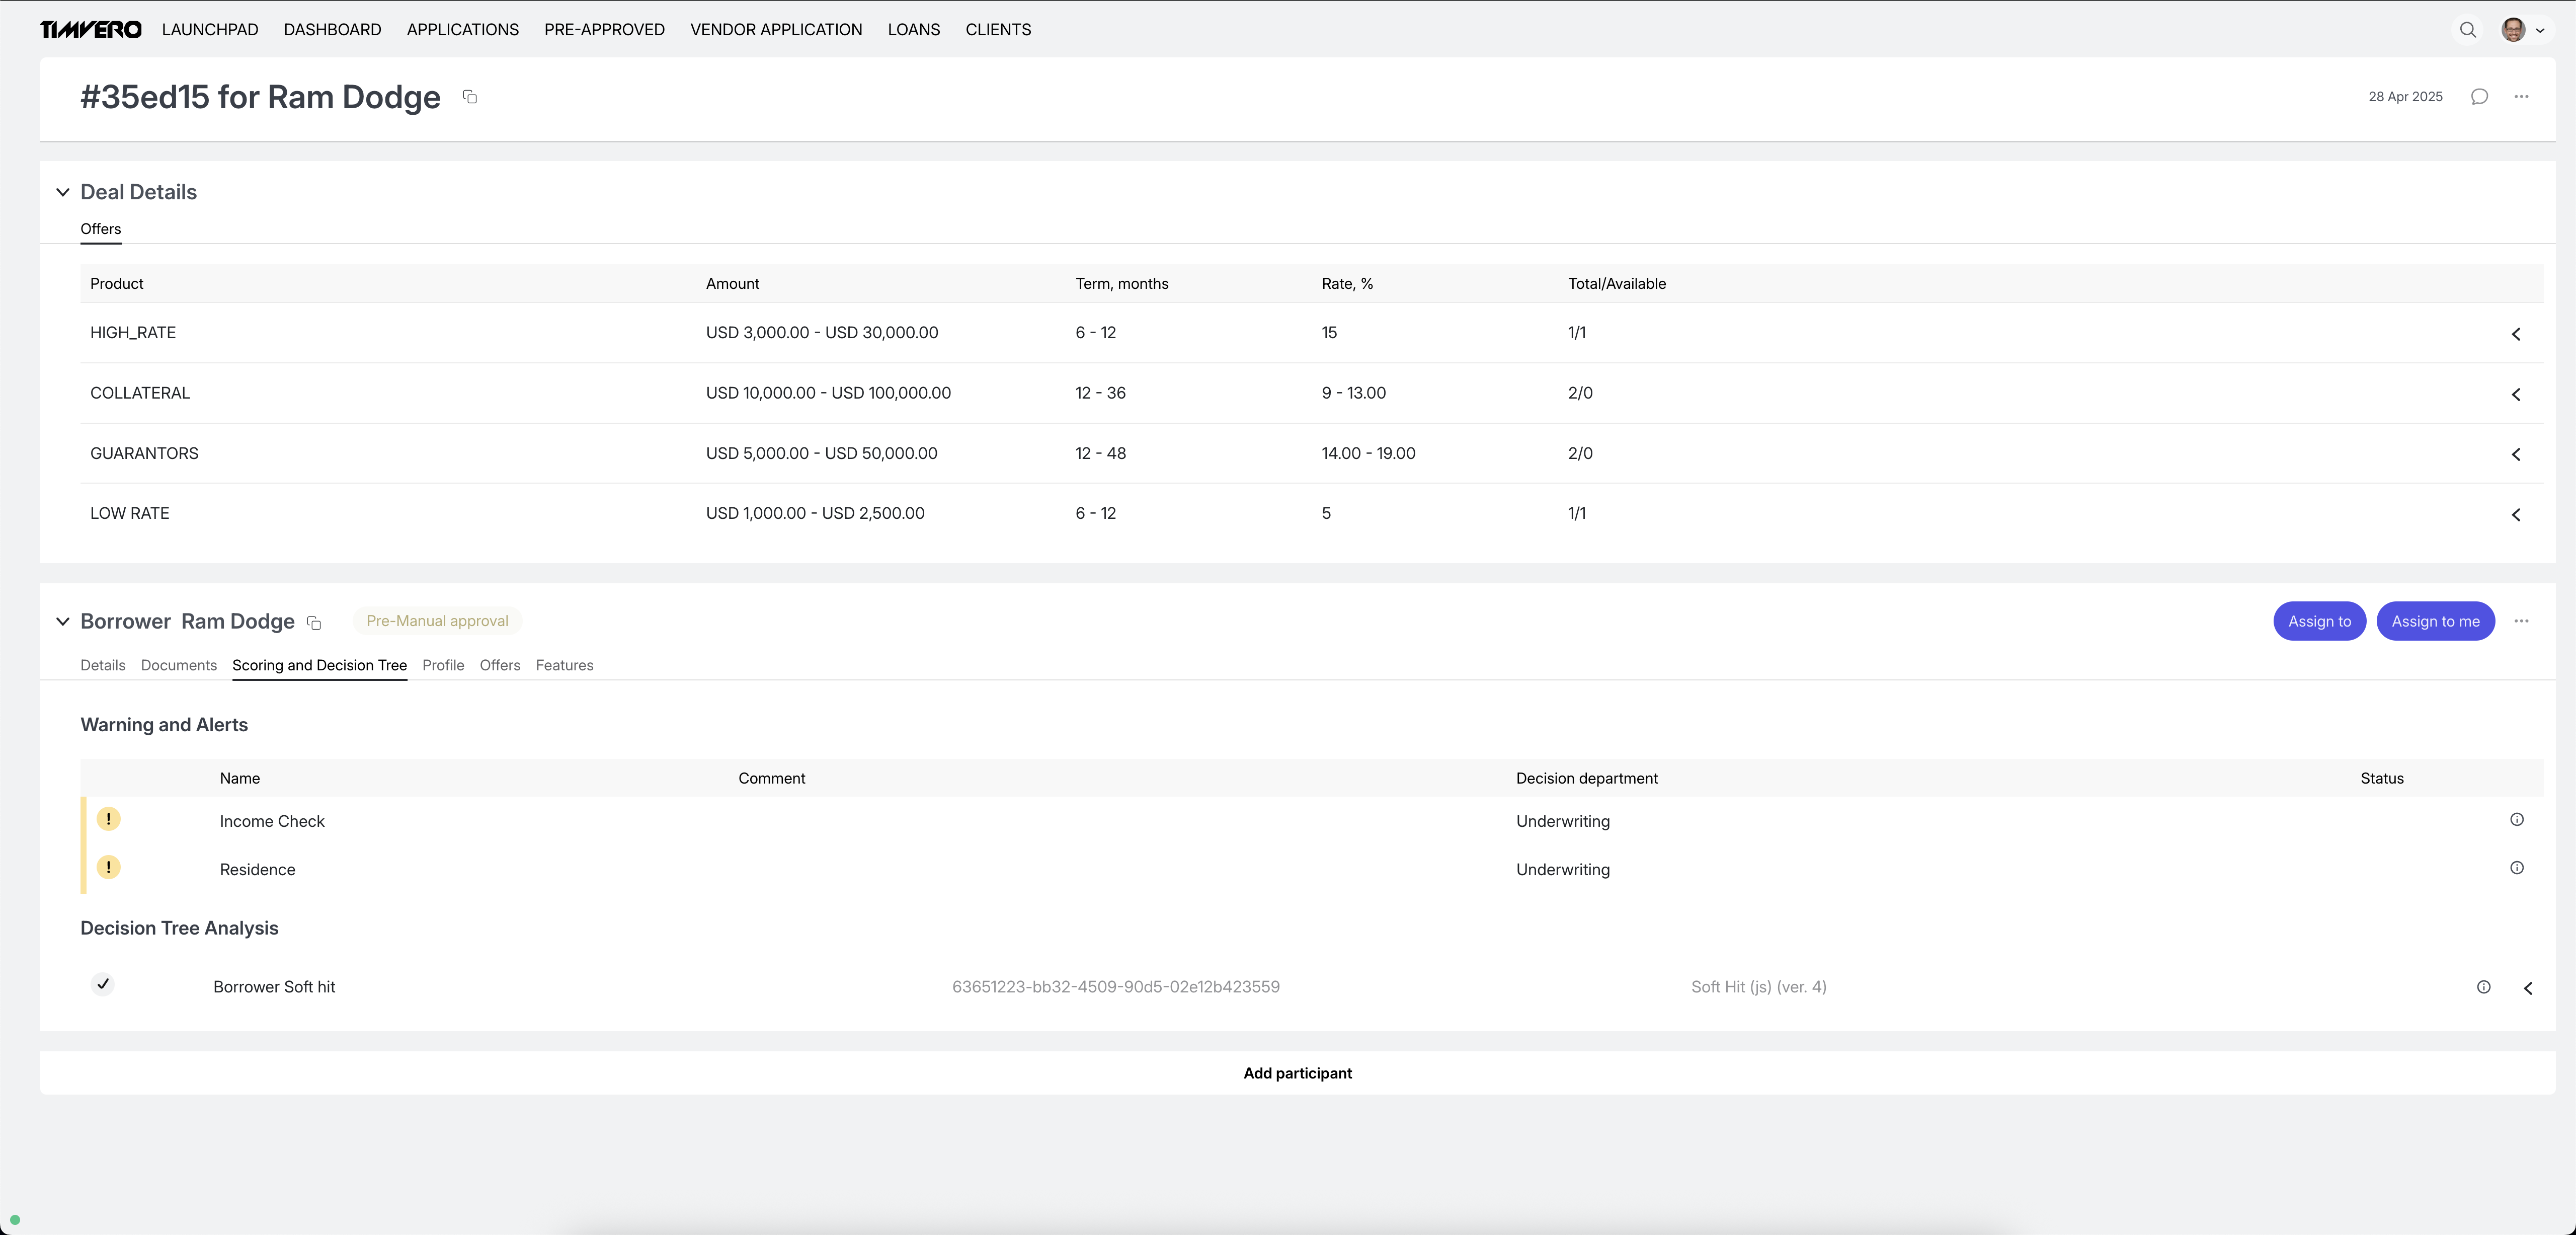Click the Timvero logo
2576x1235 pixels.
(91, 30)
